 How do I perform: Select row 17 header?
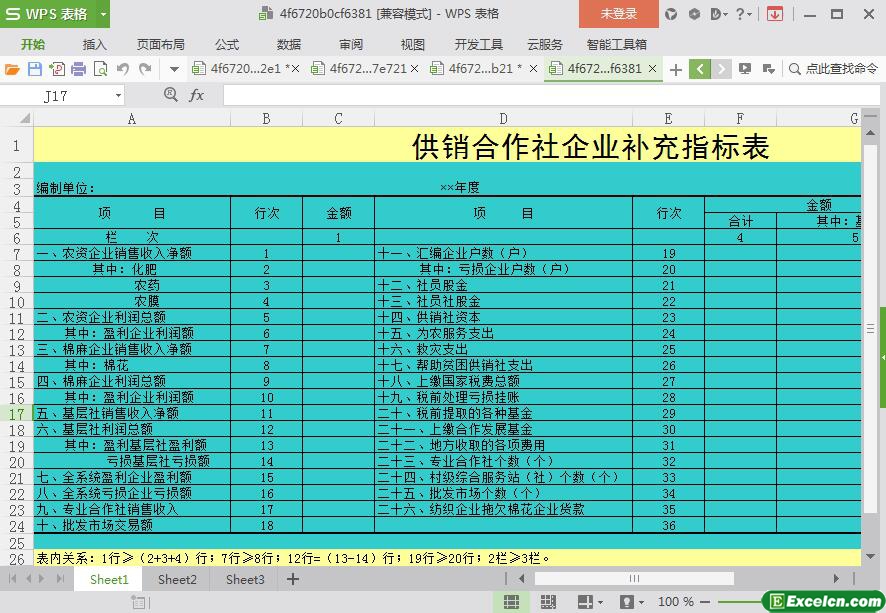pyautogui.click(x=16, y=414)
